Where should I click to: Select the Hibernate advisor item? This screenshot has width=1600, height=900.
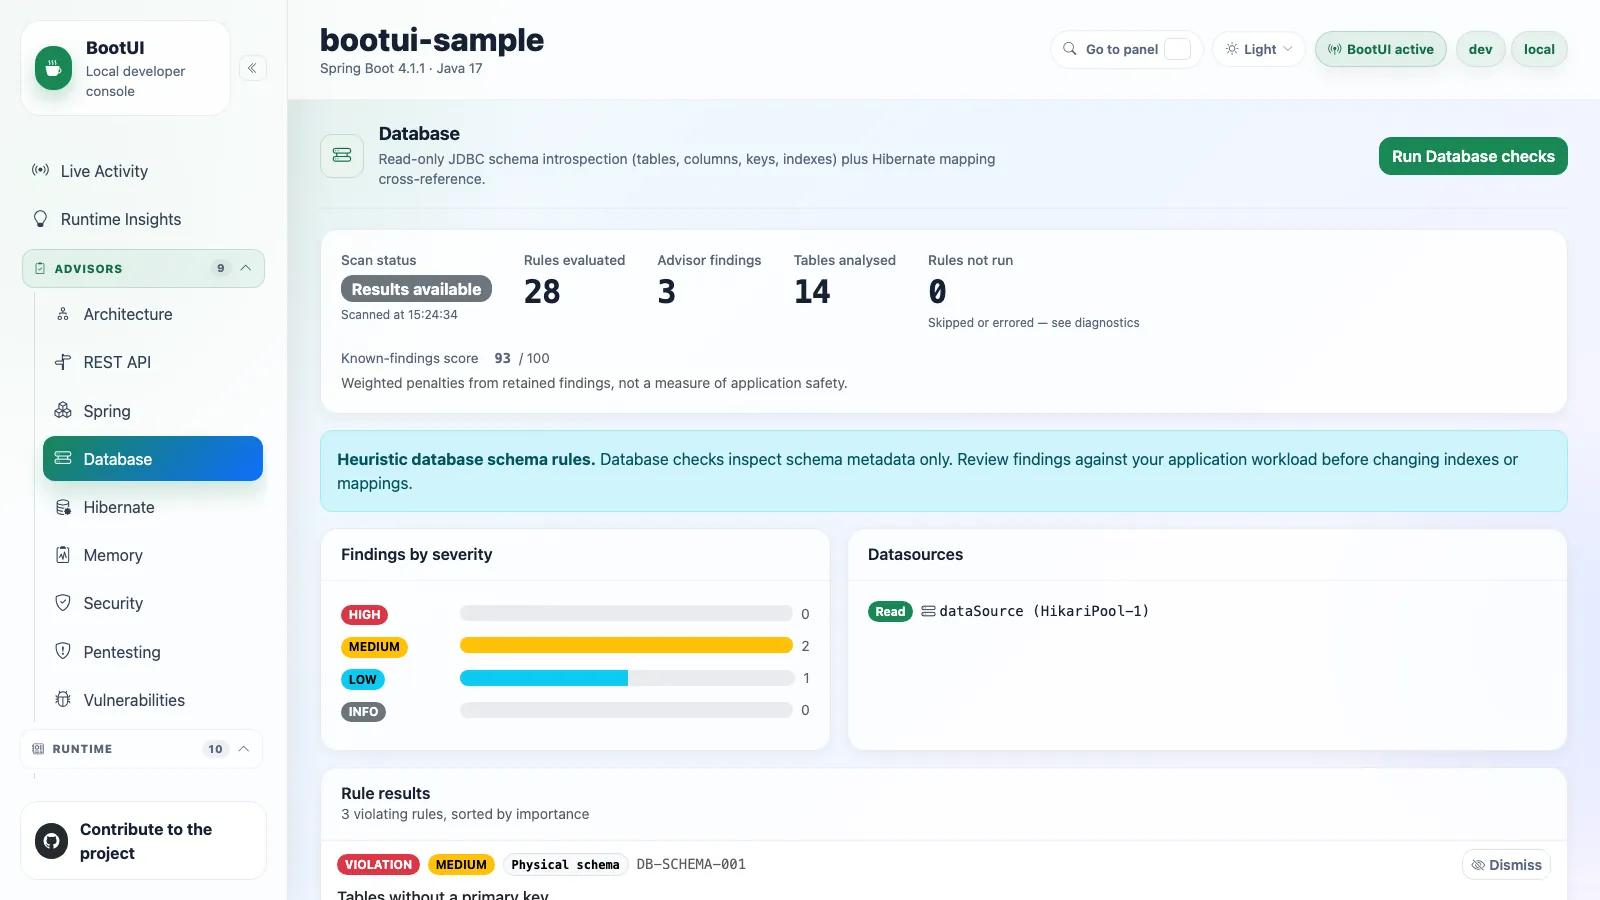[x=153, y=507]
